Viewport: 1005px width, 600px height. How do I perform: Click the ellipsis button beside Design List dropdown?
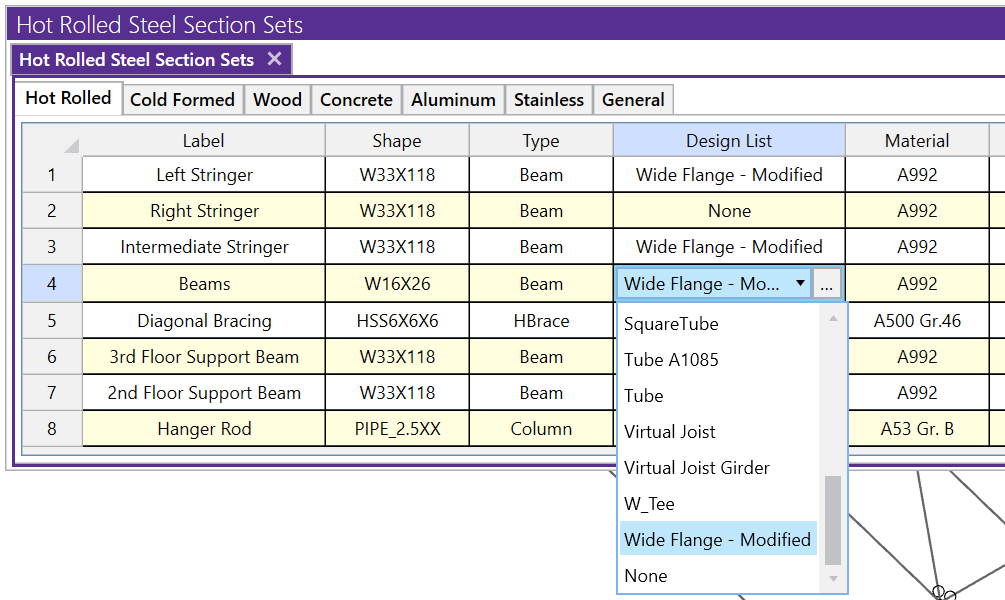tap(826, 284)
